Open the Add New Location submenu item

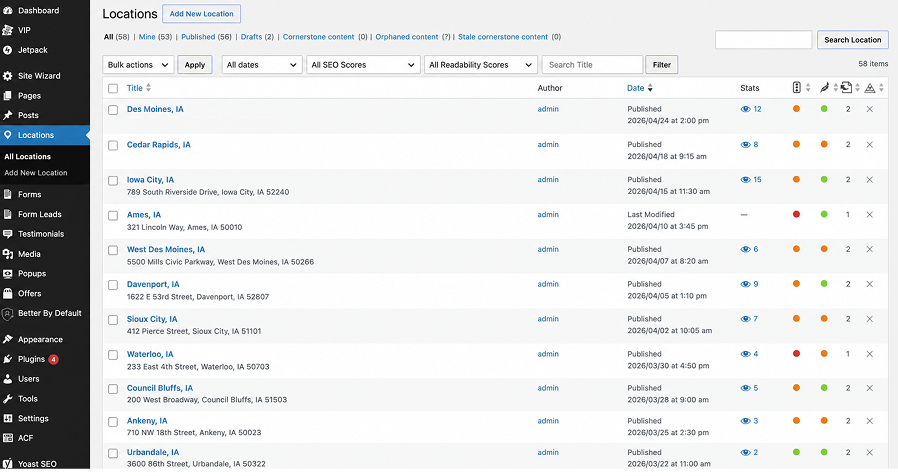[36, 172]
